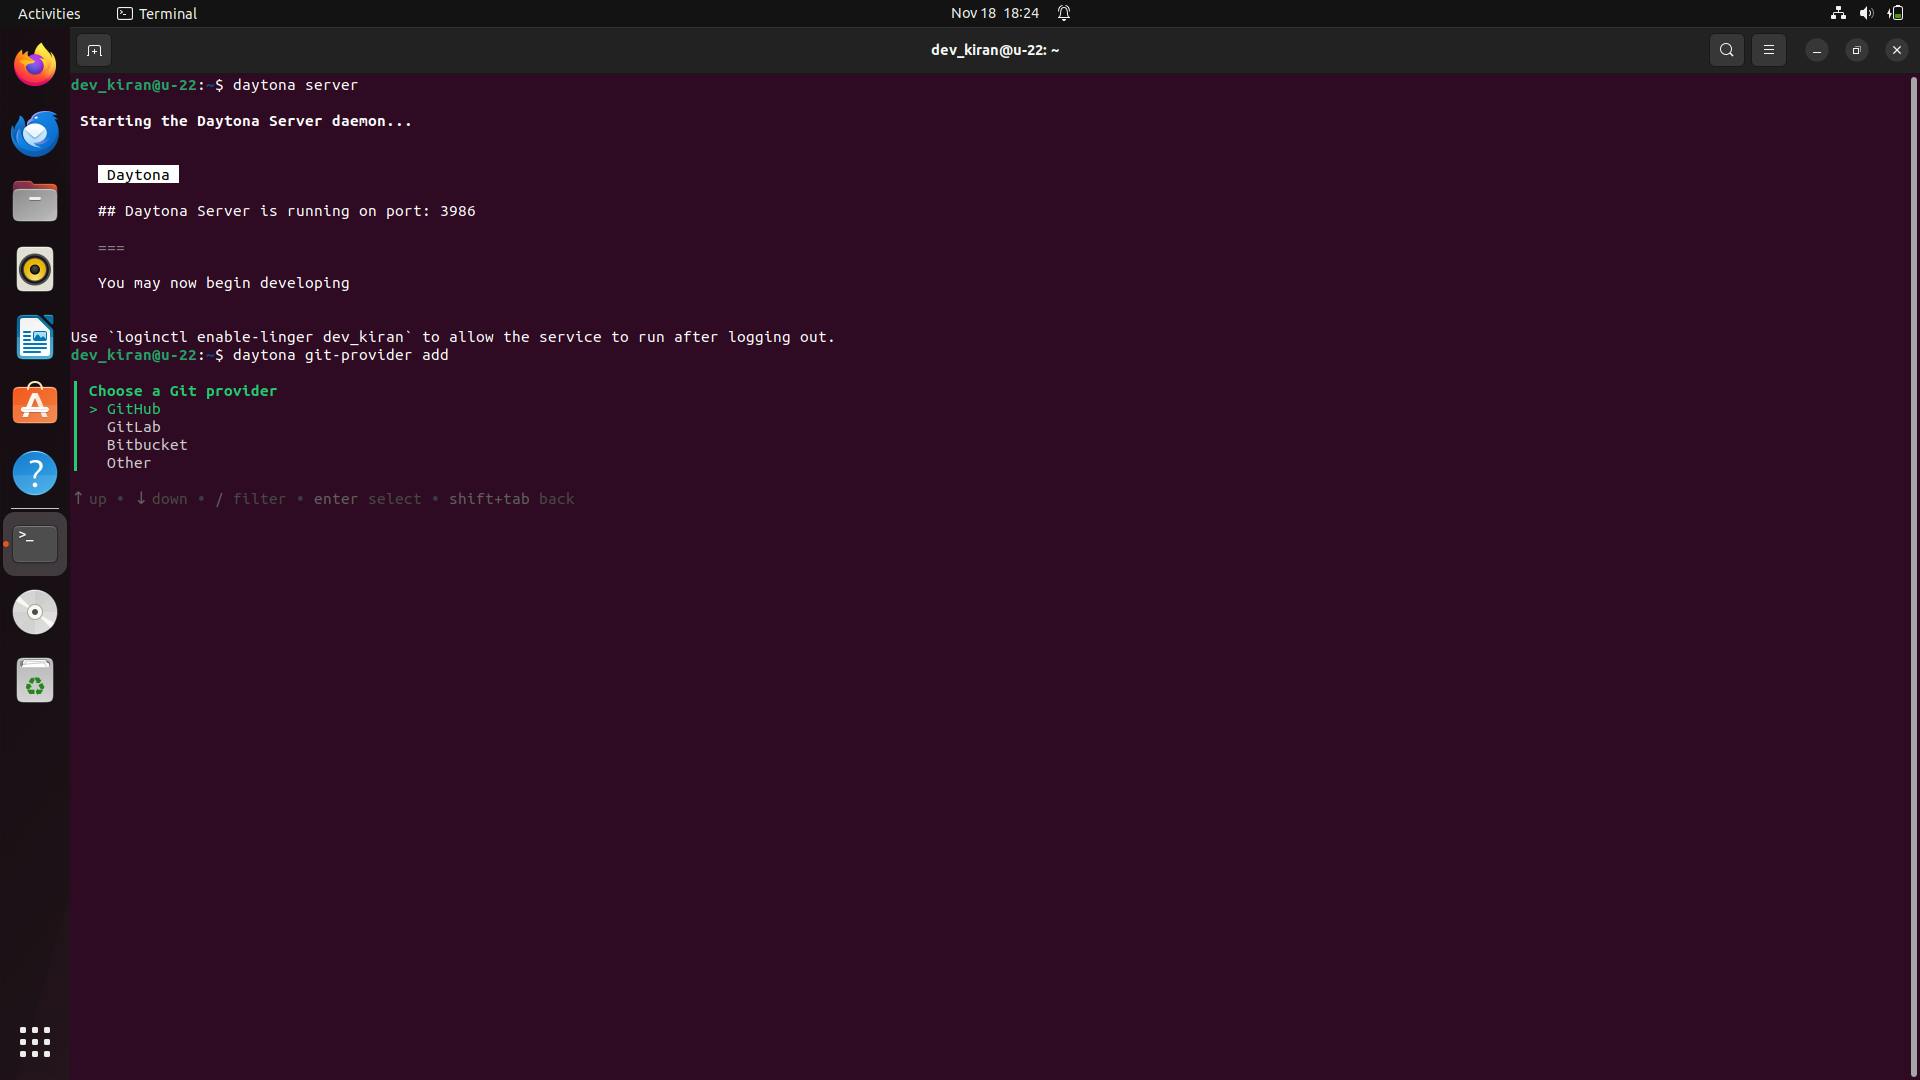Click the volume speaker icon
The image size is (1920, 1080).
1866,13
